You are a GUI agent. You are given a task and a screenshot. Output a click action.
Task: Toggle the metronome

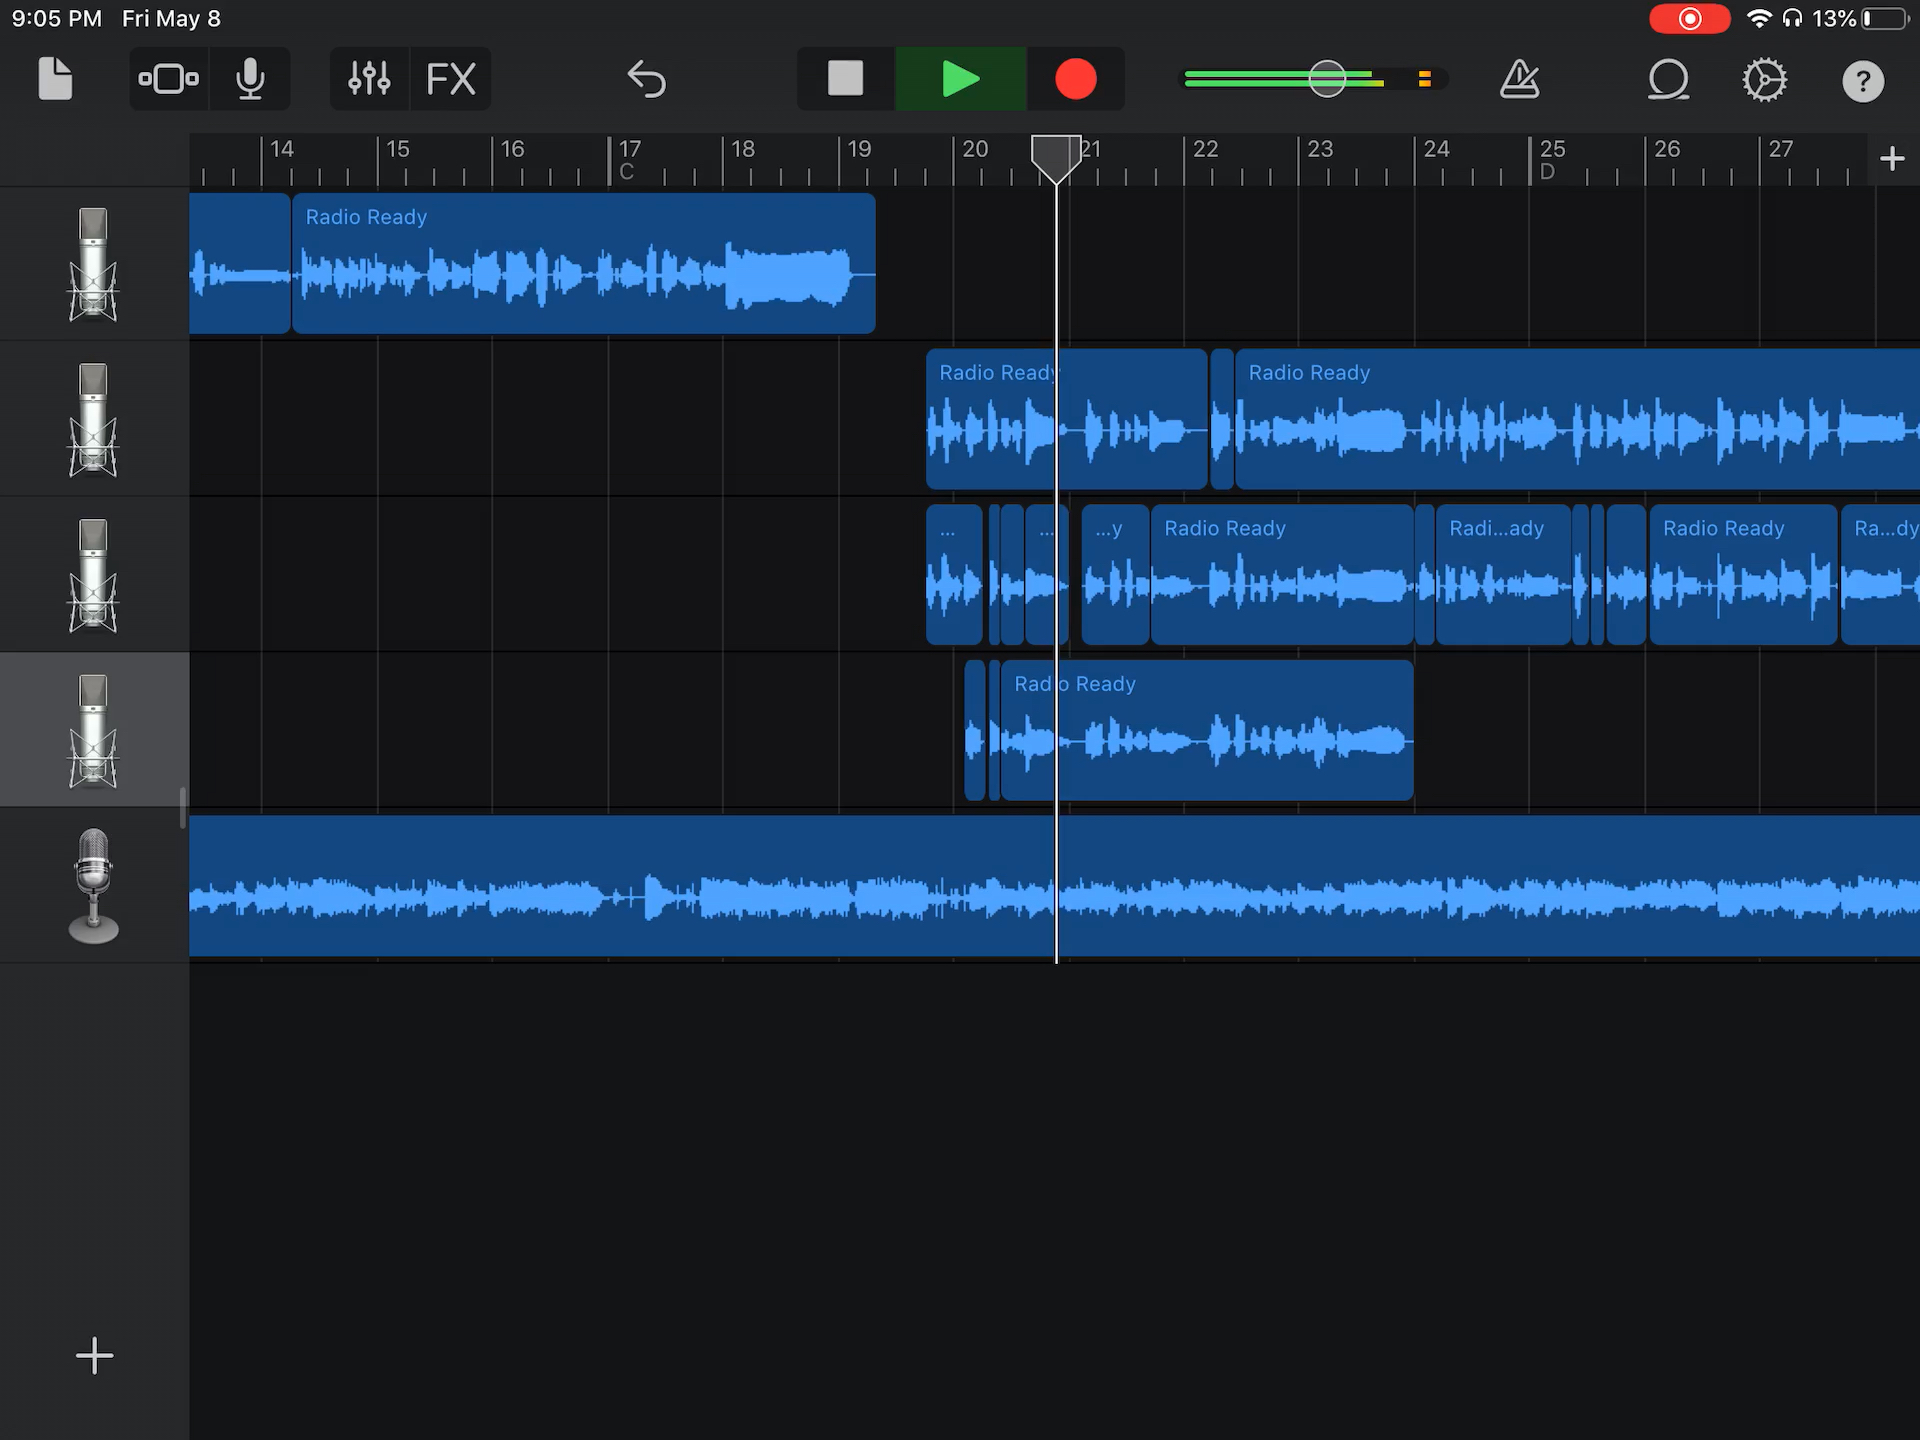pos(1519,79)
